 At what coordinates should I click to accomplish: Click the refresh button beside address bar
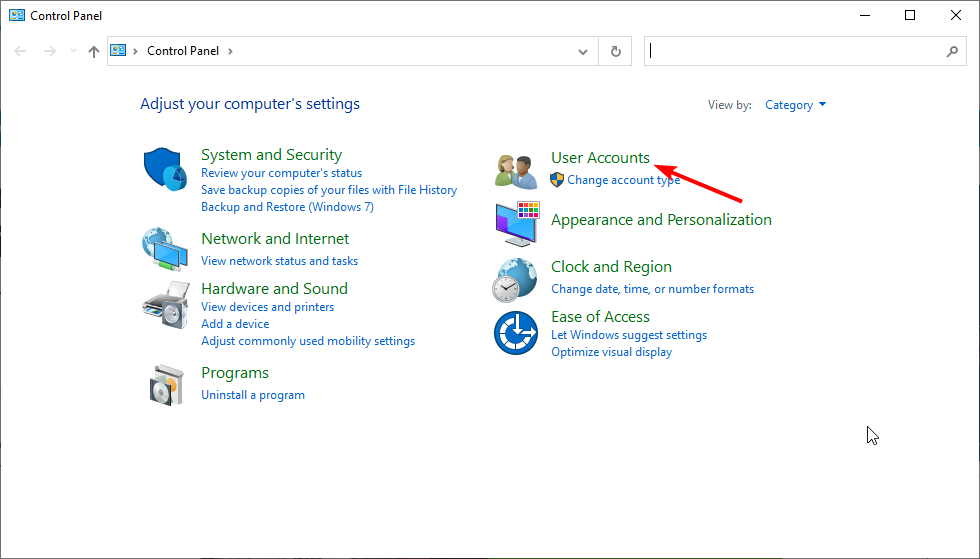click(x=615, y=51)
